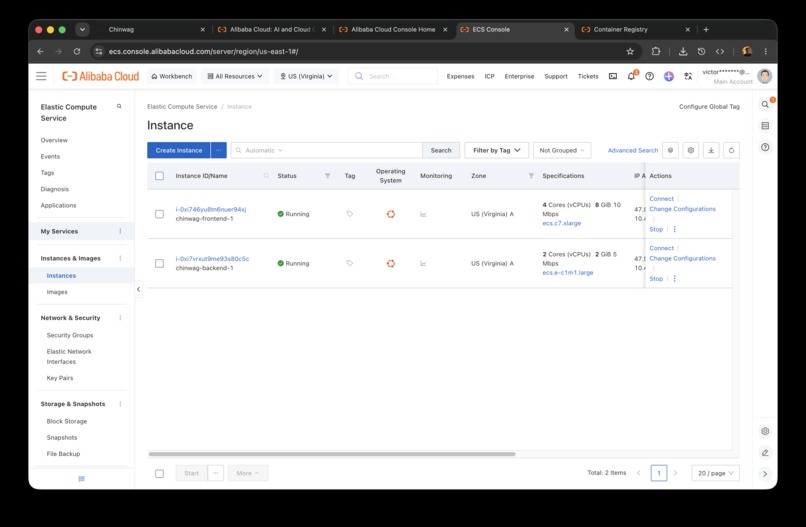806x527 pixels.
Task: Click the refresh instance list icon
Action: click(731, 150)
